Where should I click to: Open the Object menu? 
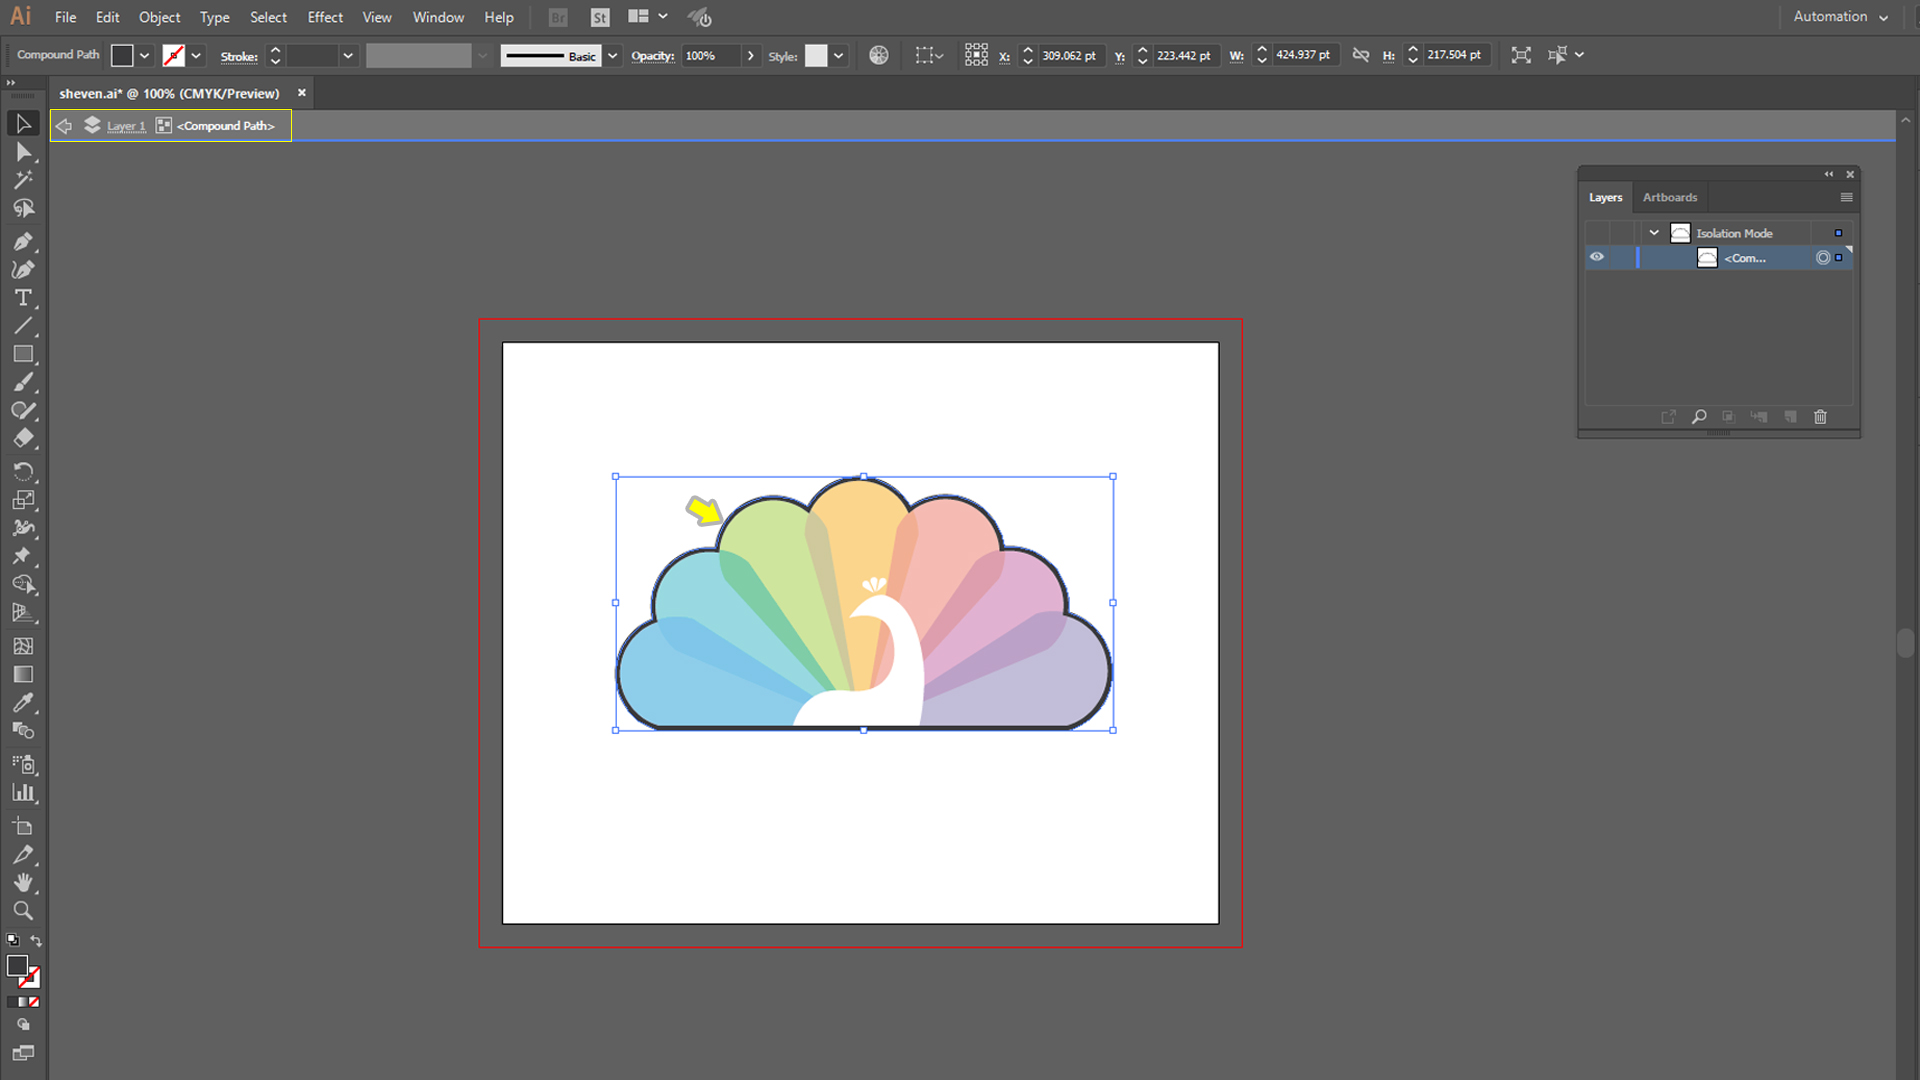[160, 17]
